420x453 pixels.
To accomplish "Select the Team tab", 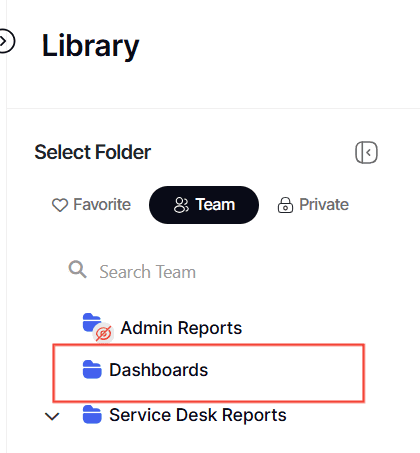I will 204,205.
